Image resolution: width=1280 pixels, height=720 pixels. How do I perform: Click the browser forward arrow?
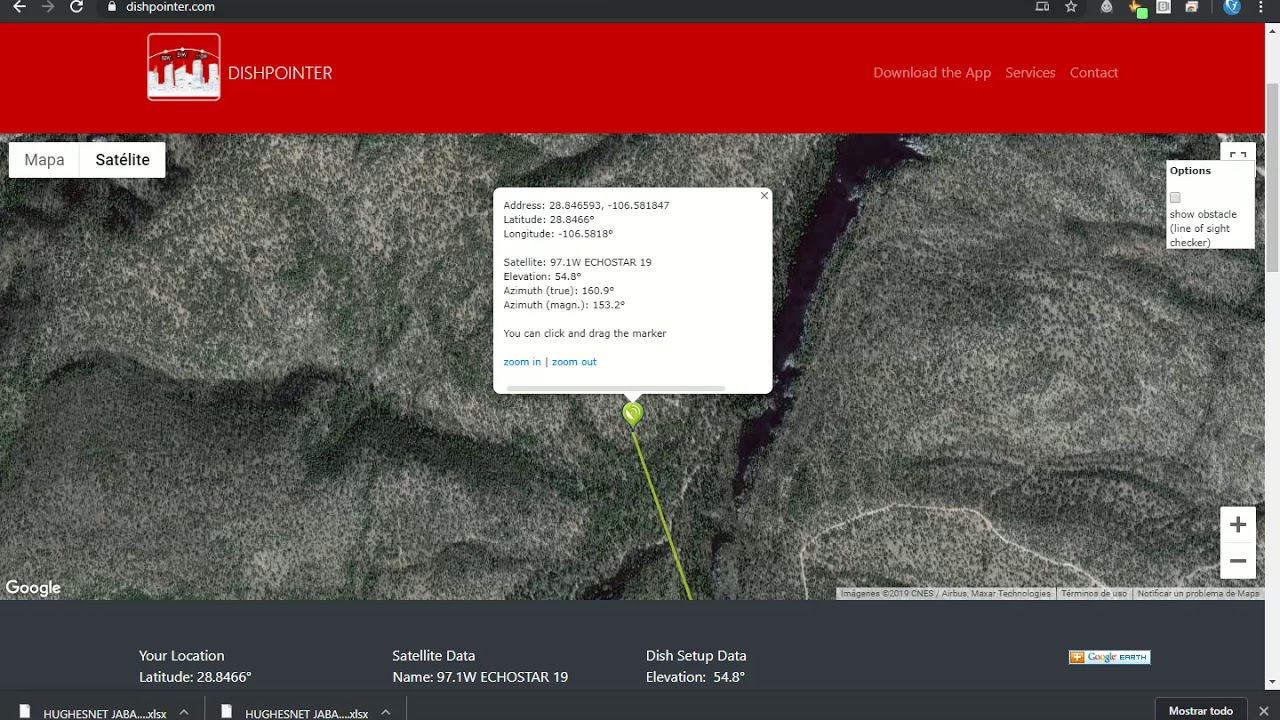click(47, 7)
